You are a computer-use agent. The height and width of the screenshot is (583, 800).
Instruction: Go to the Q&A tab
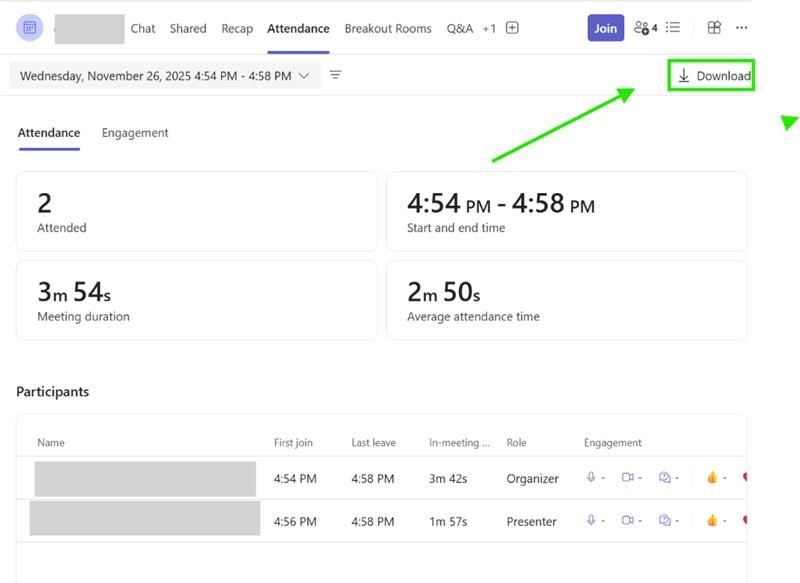click(x=460, y=29)
